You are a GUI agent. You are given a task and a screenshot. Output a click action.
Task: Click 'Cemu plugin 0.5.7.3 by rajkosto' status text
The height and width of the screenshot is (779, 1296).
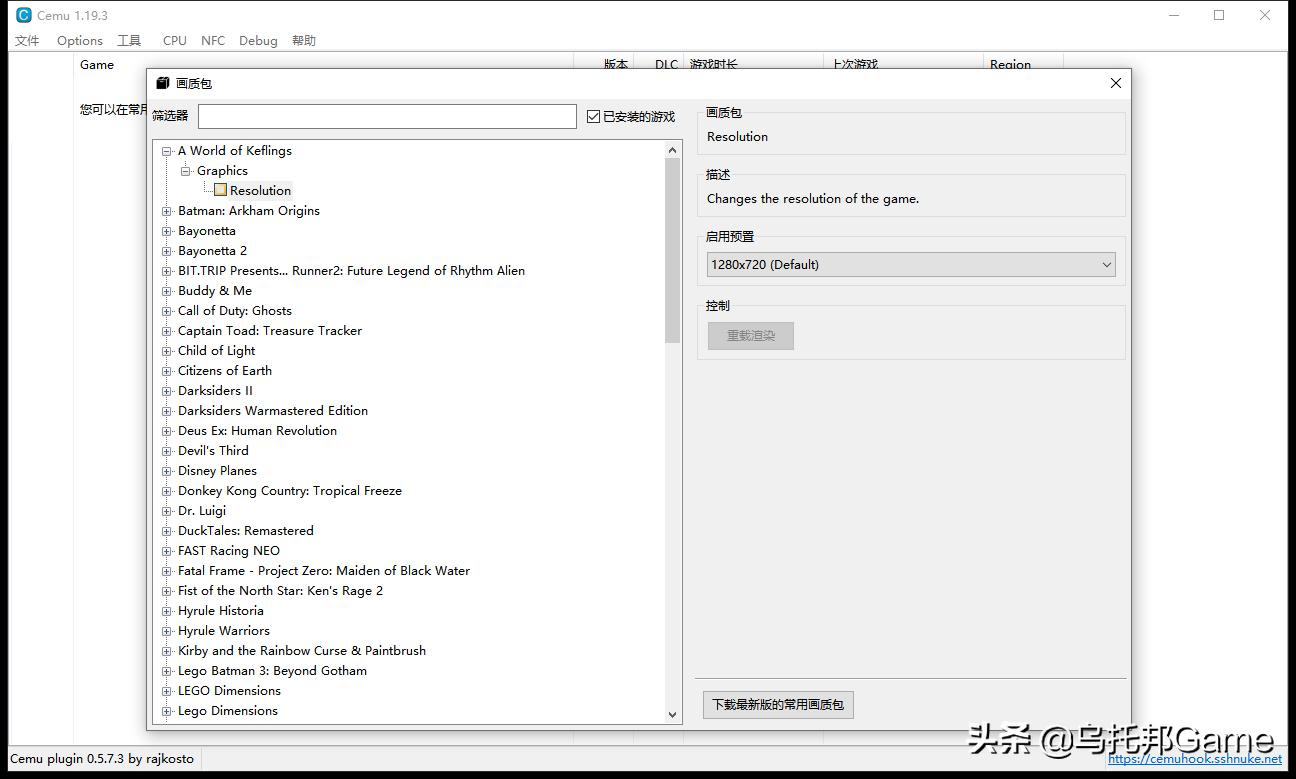[x=102, y=759]
